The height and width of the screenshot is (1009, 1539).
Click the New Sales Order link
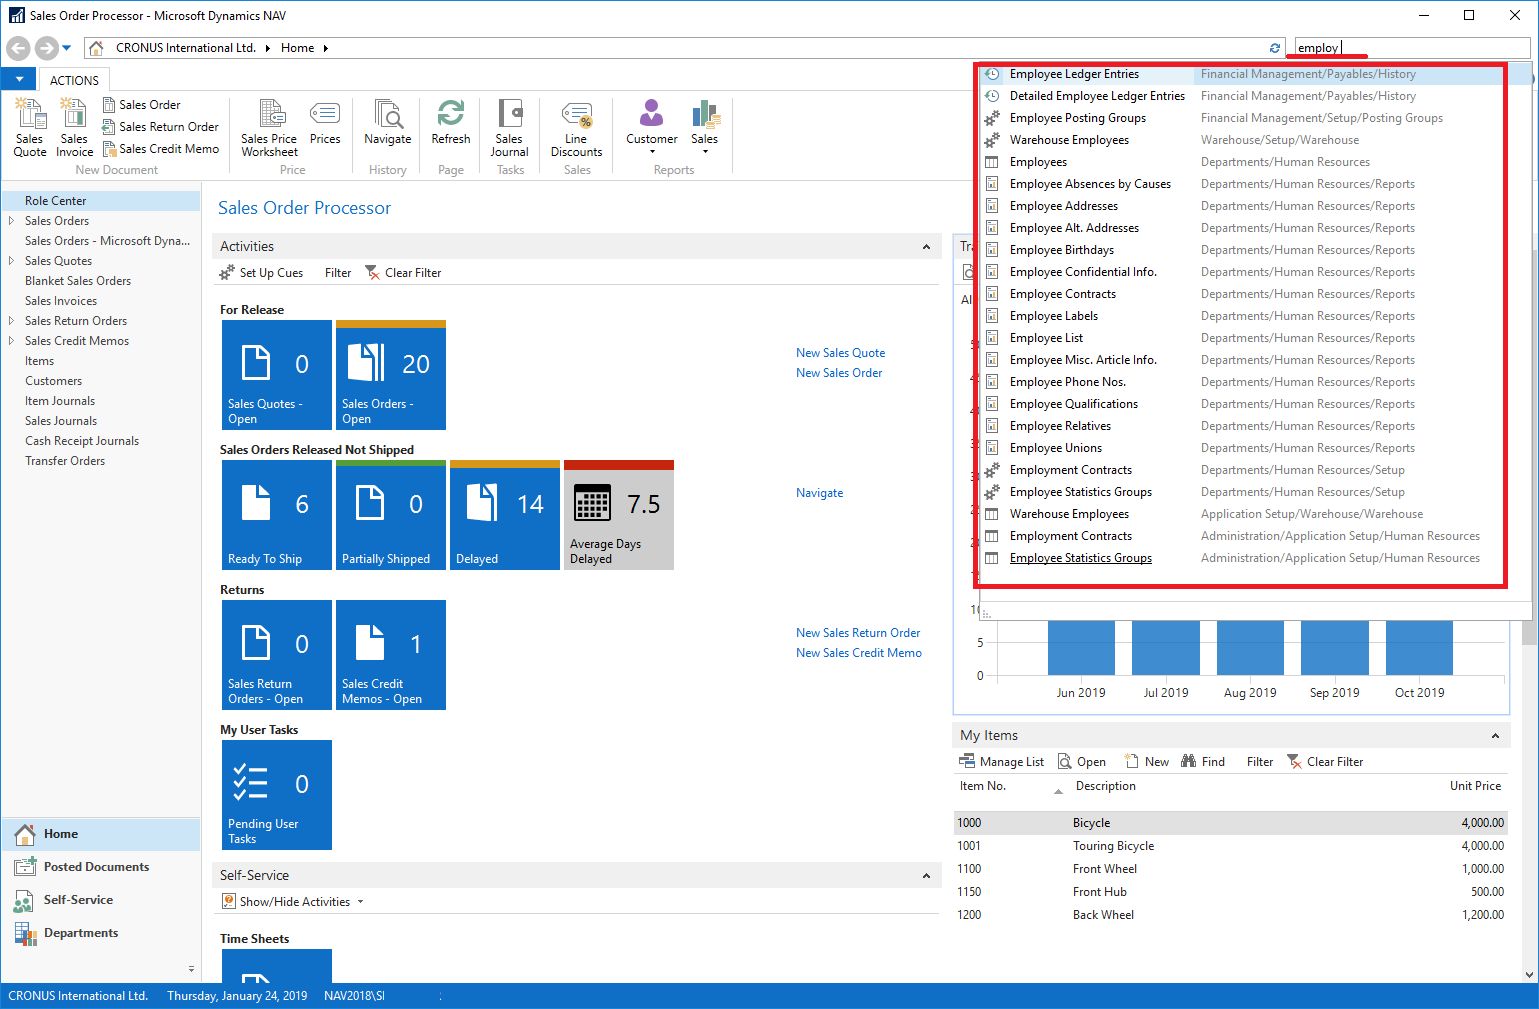click(x=839, y=373)
